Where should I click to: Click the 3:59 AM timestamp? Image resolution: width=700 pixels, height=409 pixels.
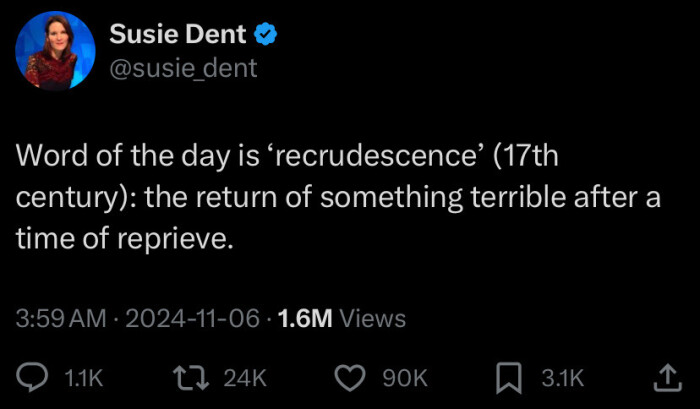61,318
